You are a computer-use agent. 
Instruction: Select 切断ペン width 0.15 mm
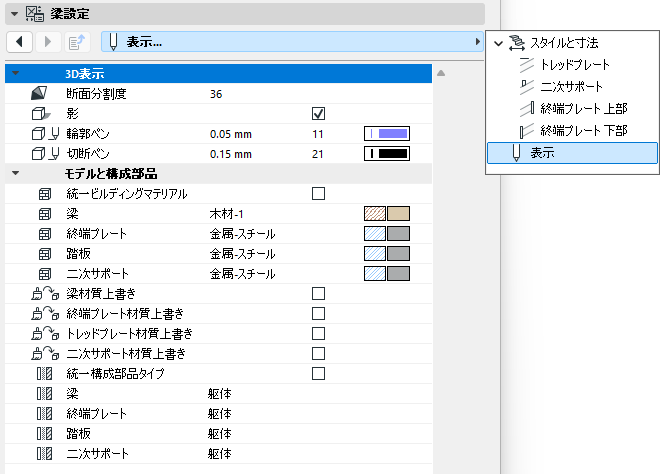(231, 154)
